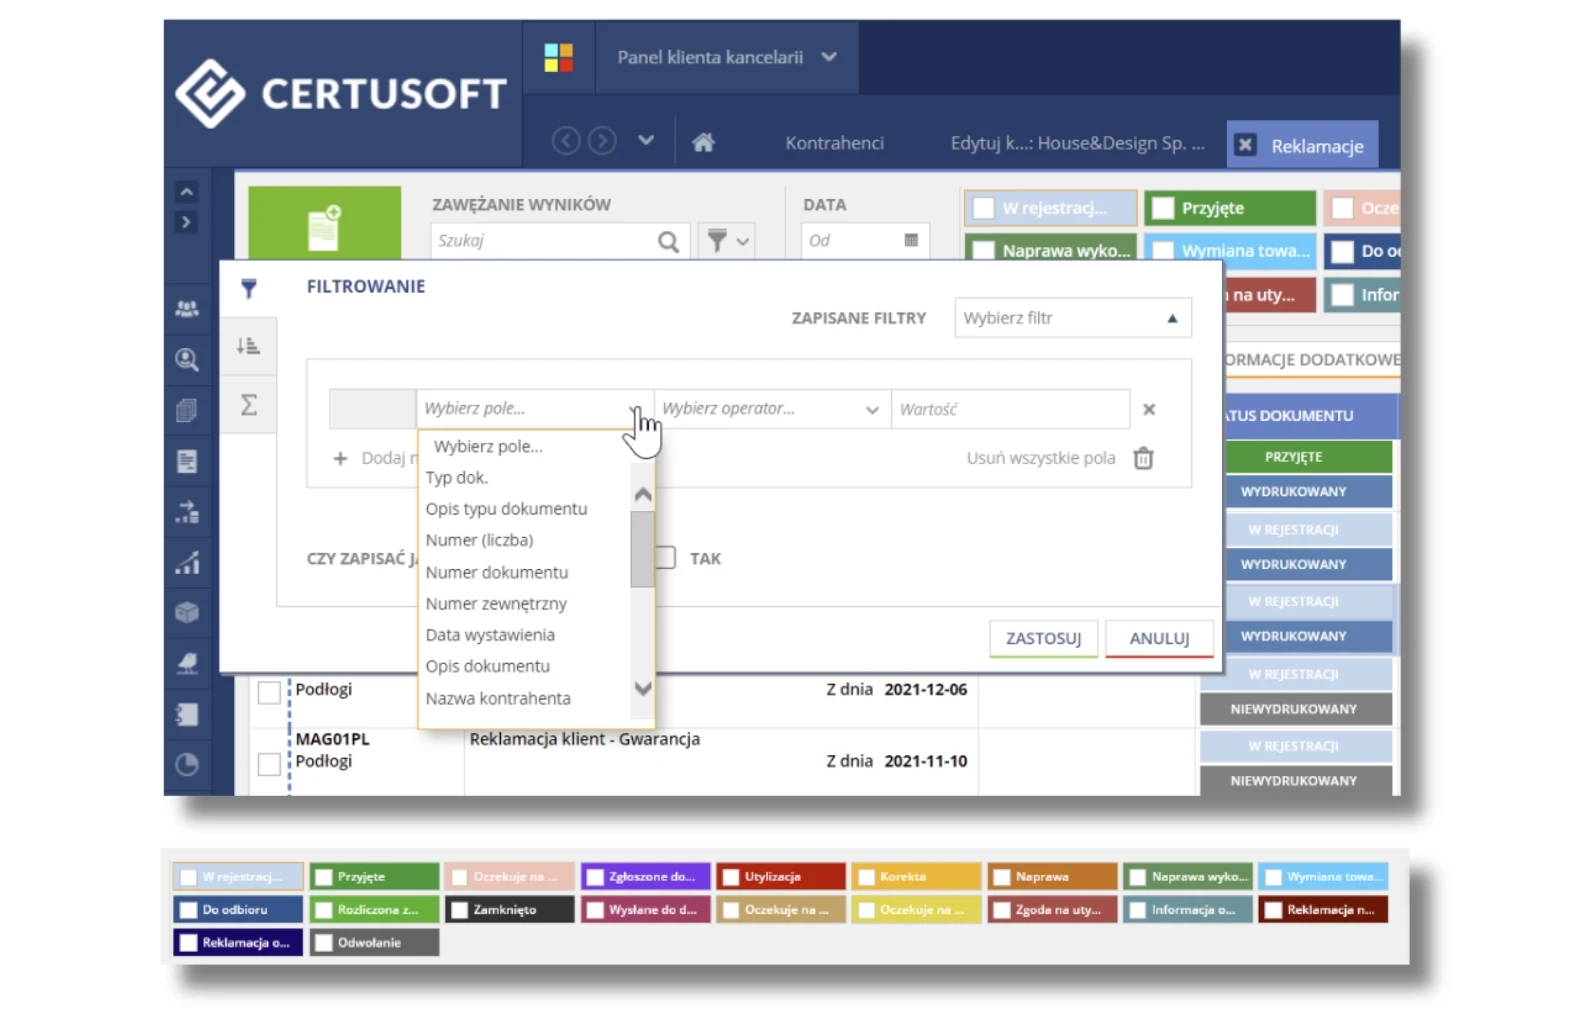Toggle the TAK checkbox for saving filter

click(666, 558)
